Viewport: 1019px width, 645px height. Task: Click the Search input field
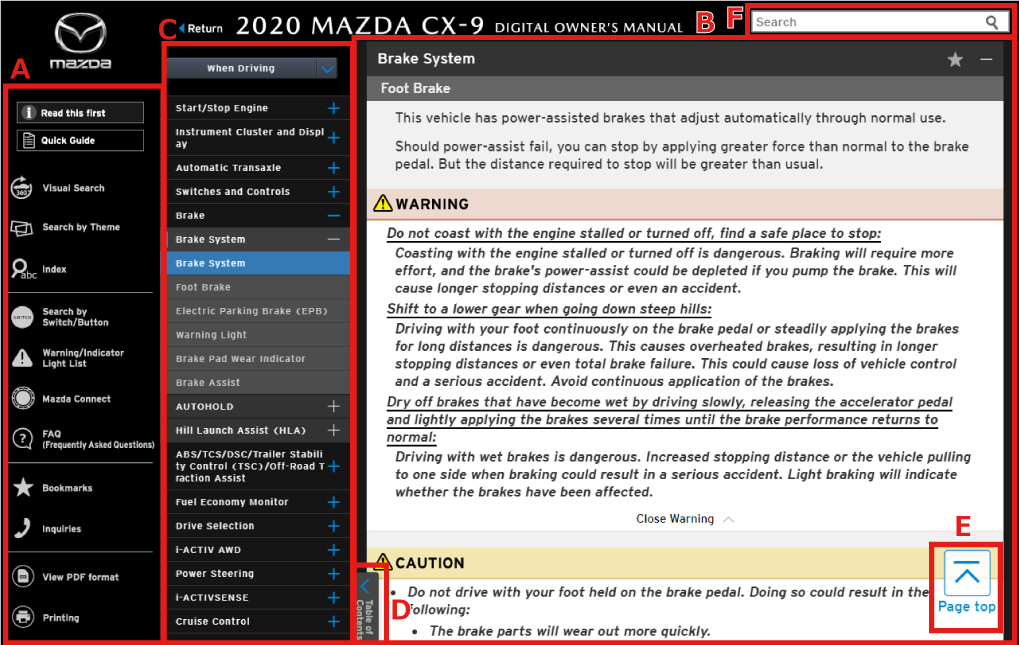(865, 22)
